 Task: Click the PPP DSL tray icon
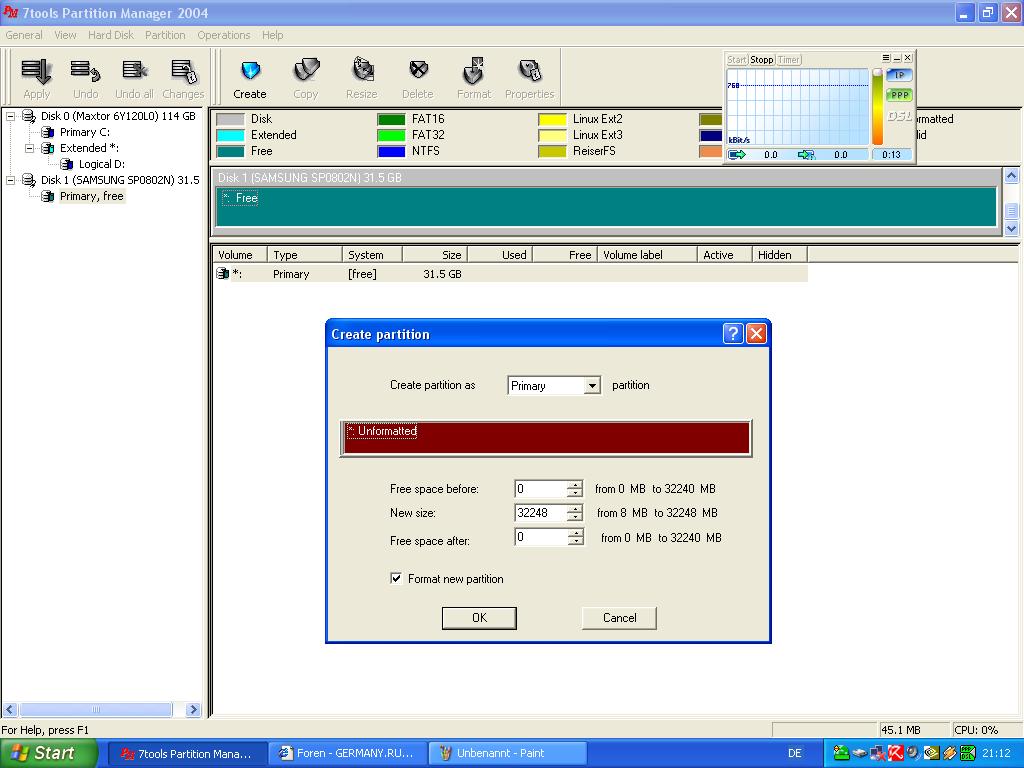point(968,753)
